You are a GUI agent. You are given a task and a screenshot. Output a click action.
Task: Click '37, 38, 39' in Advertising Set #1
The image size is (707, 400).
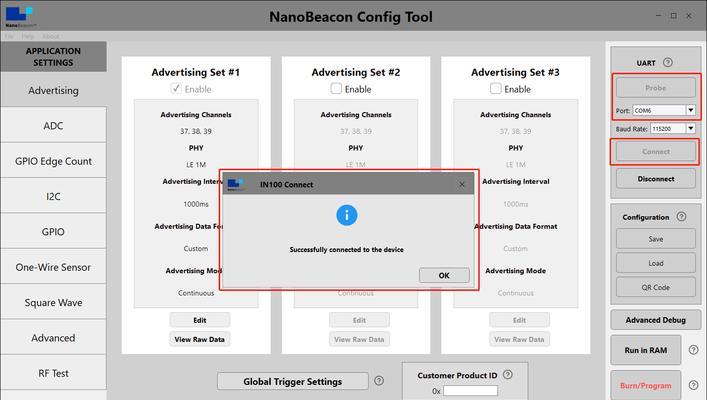click(196, 131)
